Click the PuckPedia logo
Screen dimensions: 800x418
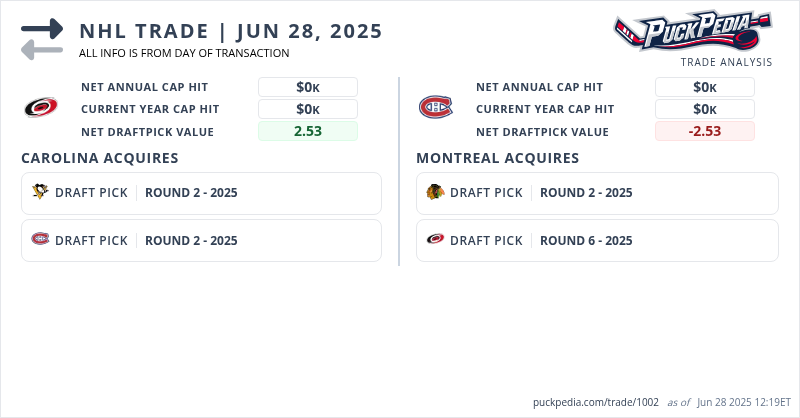coord(692,30)
